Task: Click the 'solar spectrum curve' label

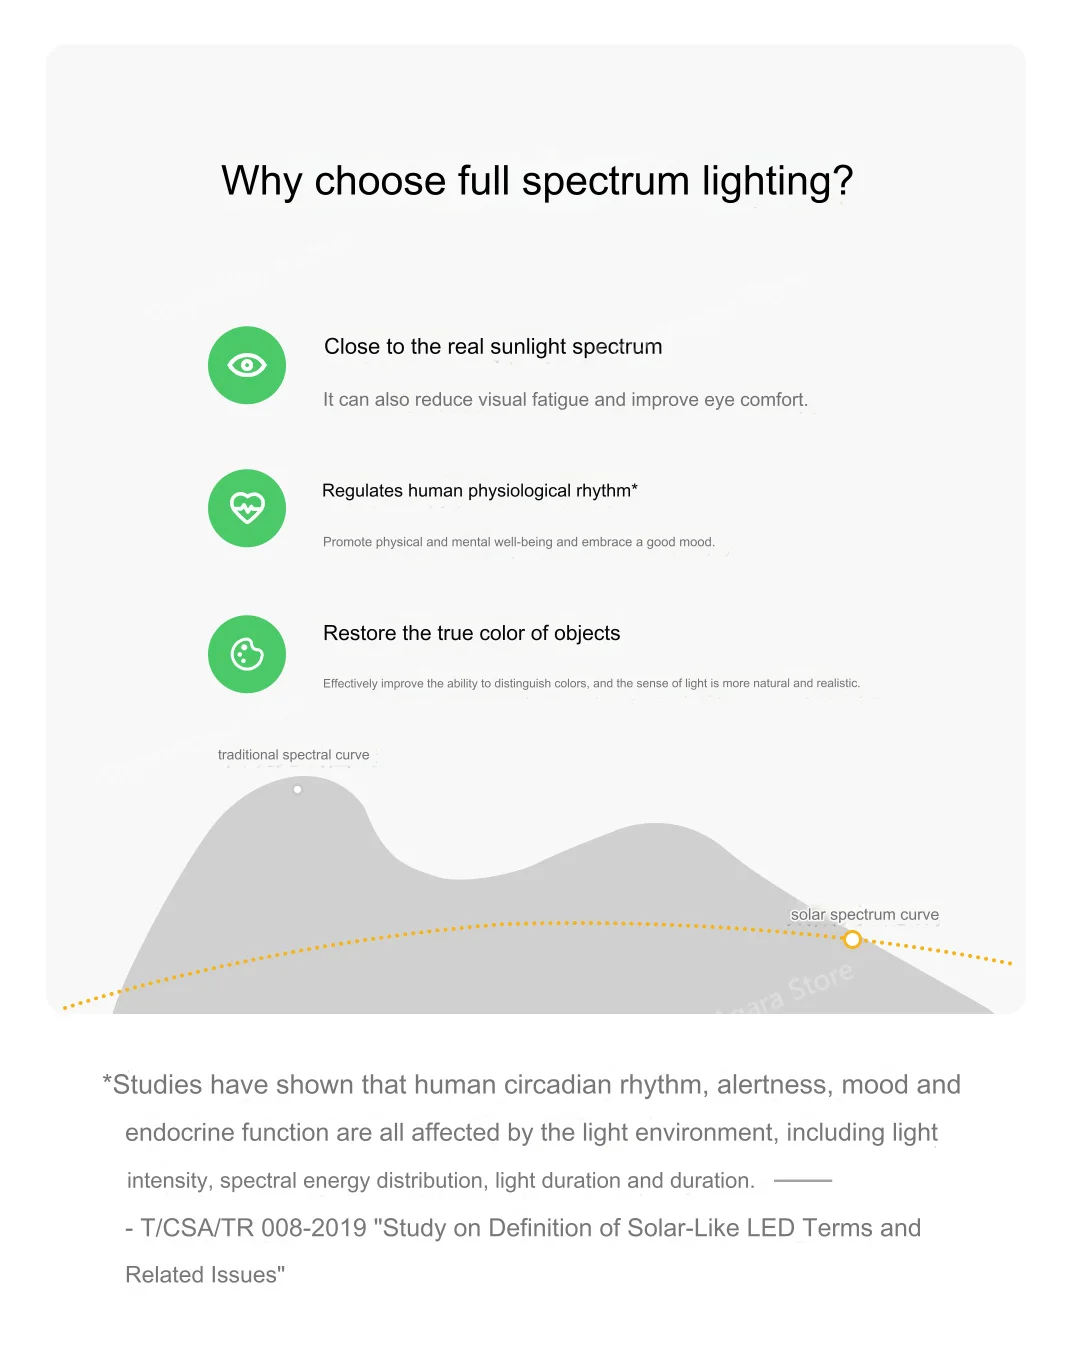Action: tap(865, 914)
